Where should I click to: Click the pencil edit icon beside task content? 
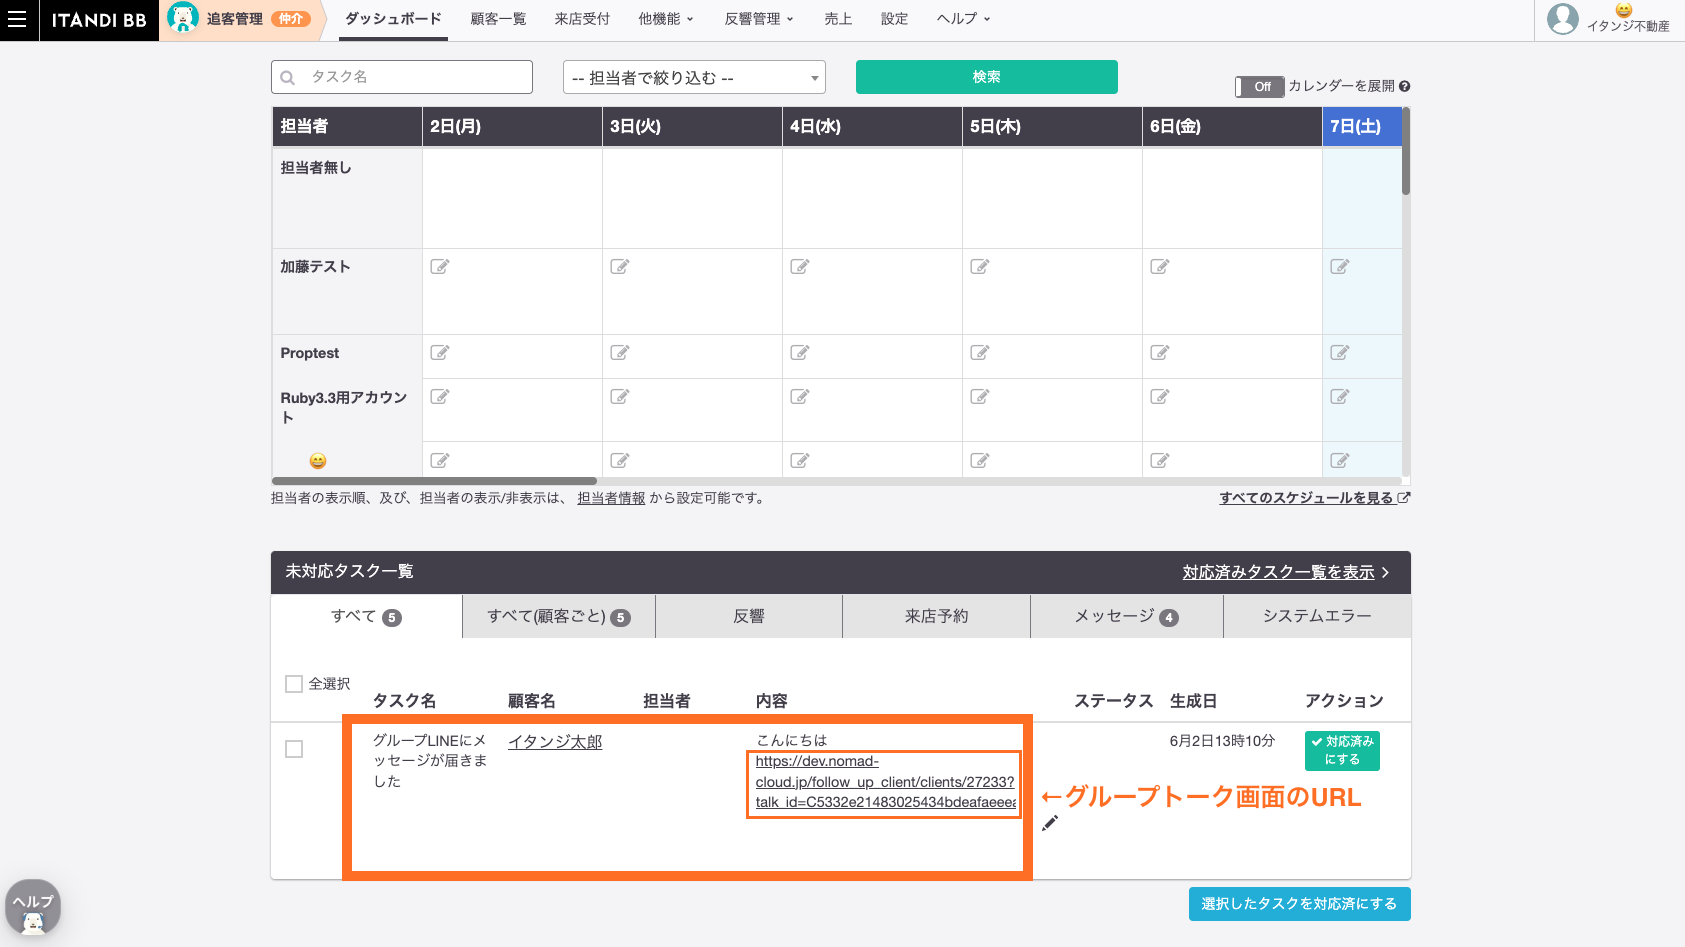pos(1050,823)
